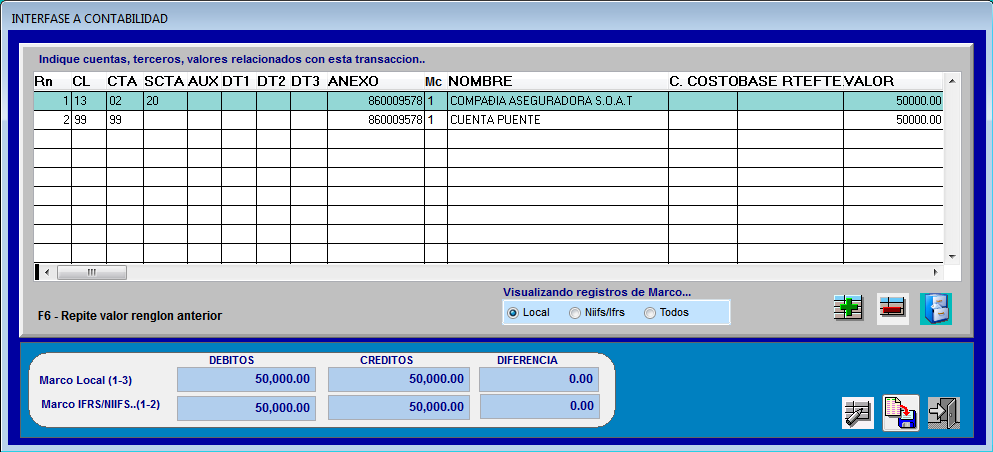
Task: Click the ANEXO column header
Action: point(376,81)
